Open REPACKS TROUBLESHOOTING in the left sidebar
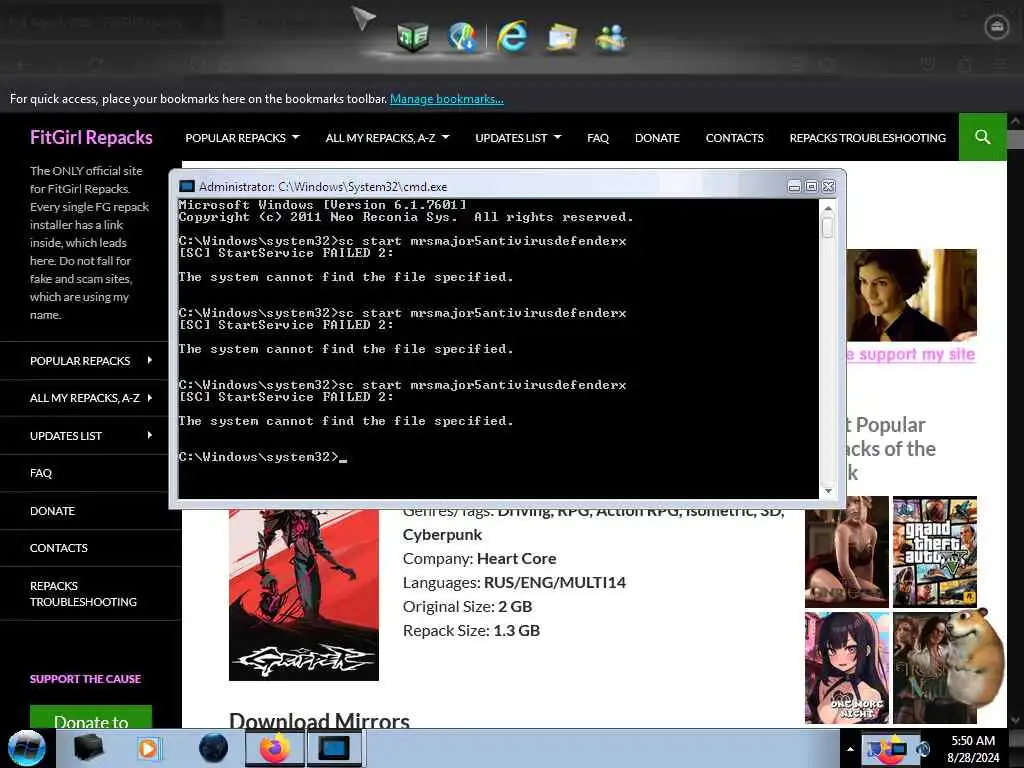The height and width of the screenshot is (768, 1024). (x=83, y=594)
